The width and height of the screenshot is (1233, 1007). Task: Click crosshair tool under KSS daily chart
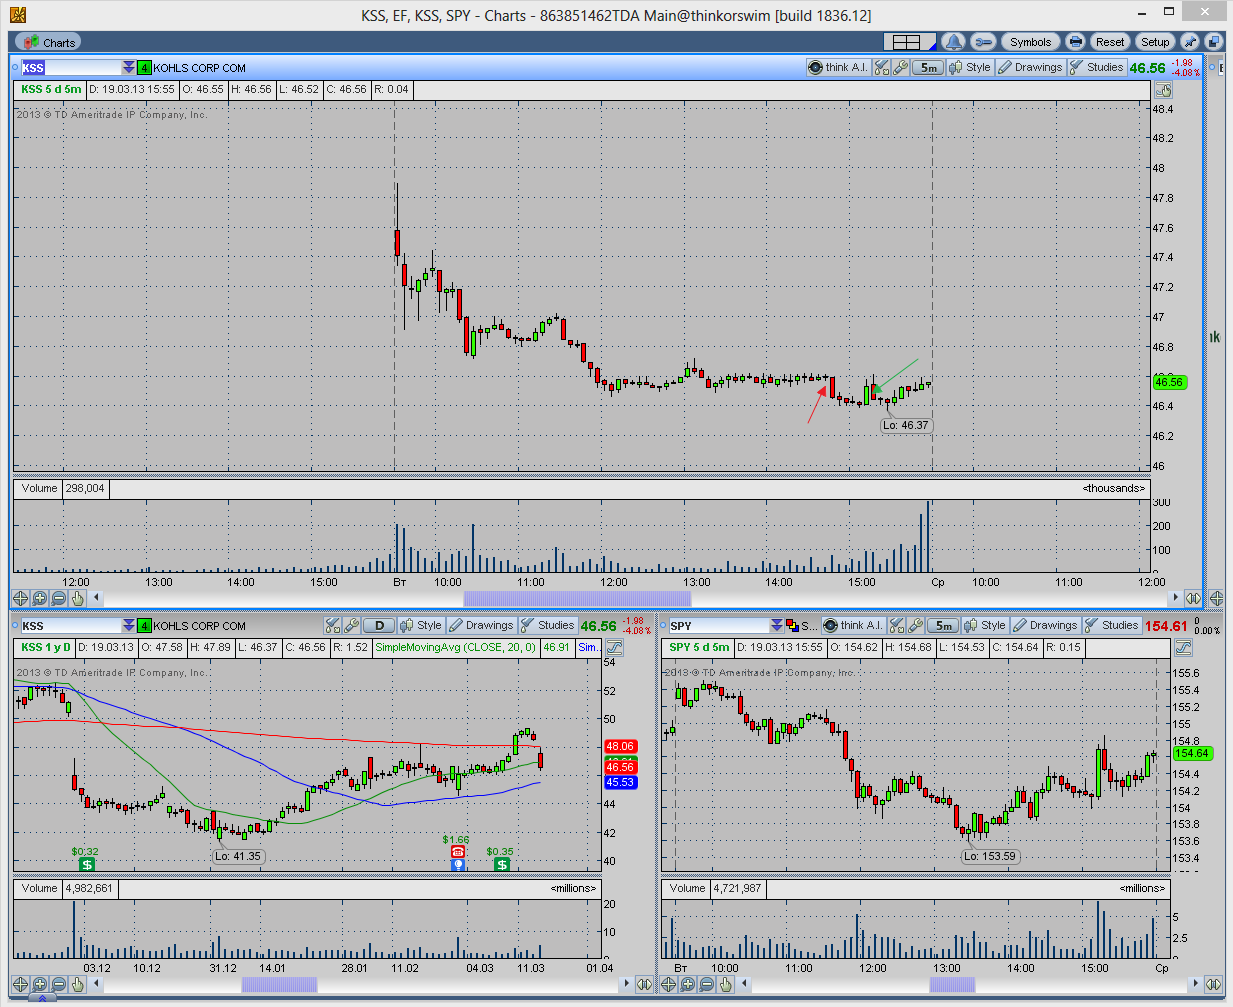20,984
